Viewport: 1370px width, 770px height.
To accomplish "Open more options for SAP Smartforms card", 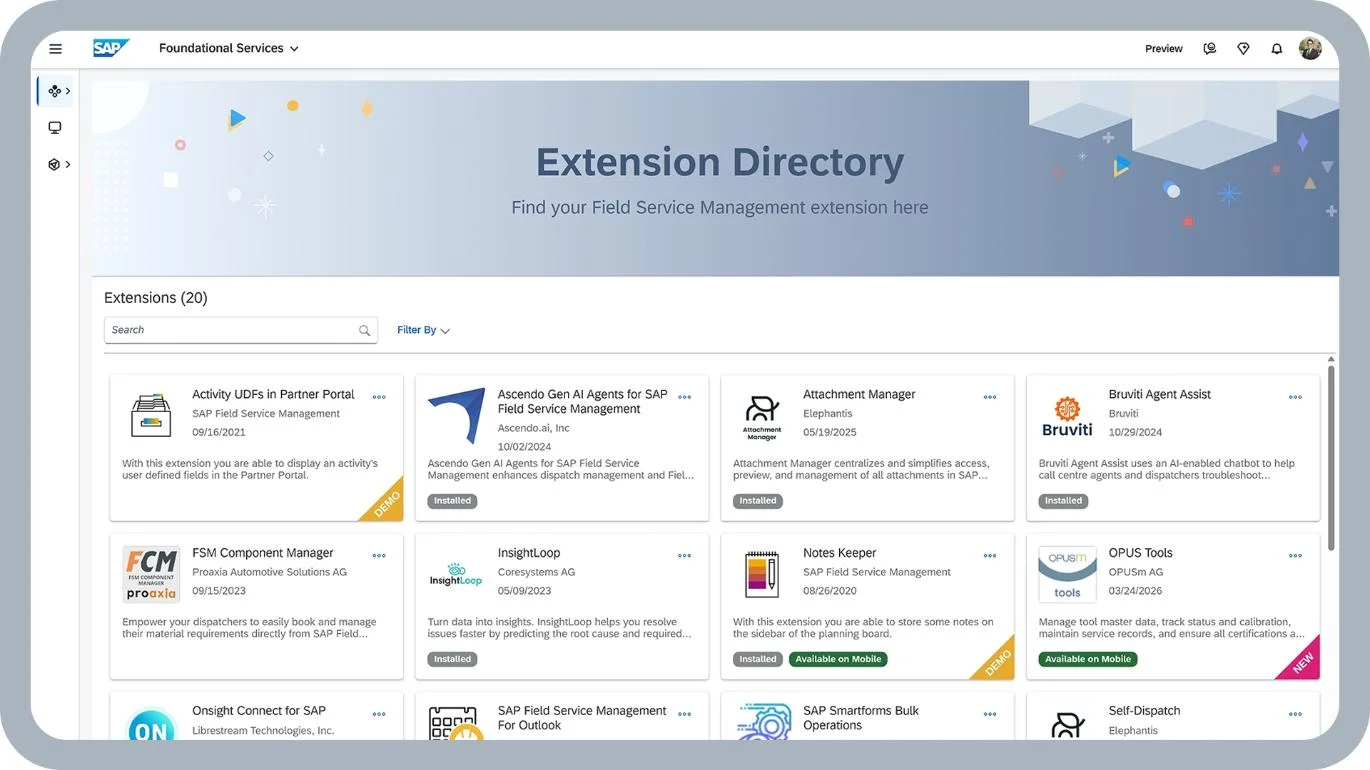I will tap(990, 714).
